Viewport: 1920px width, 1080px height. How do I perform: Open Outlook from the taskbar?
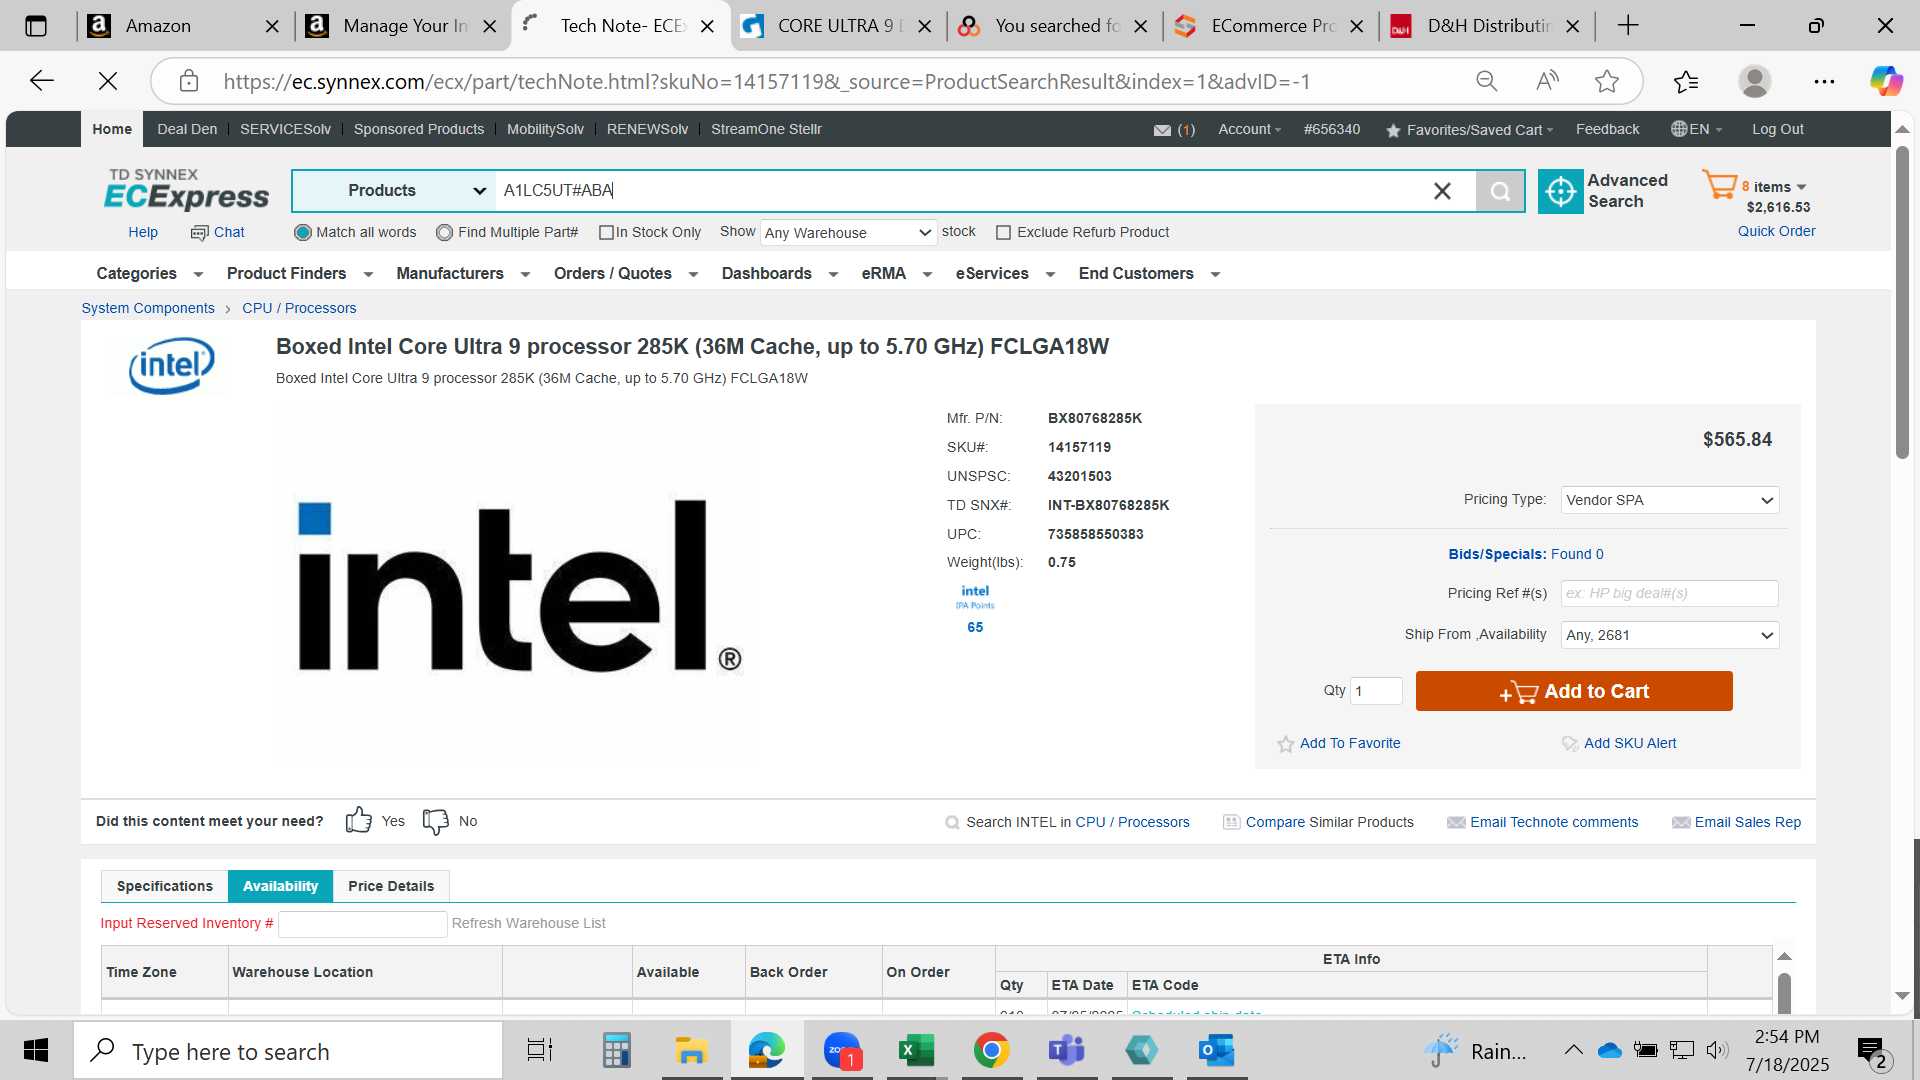[x=1216, y=1050]
